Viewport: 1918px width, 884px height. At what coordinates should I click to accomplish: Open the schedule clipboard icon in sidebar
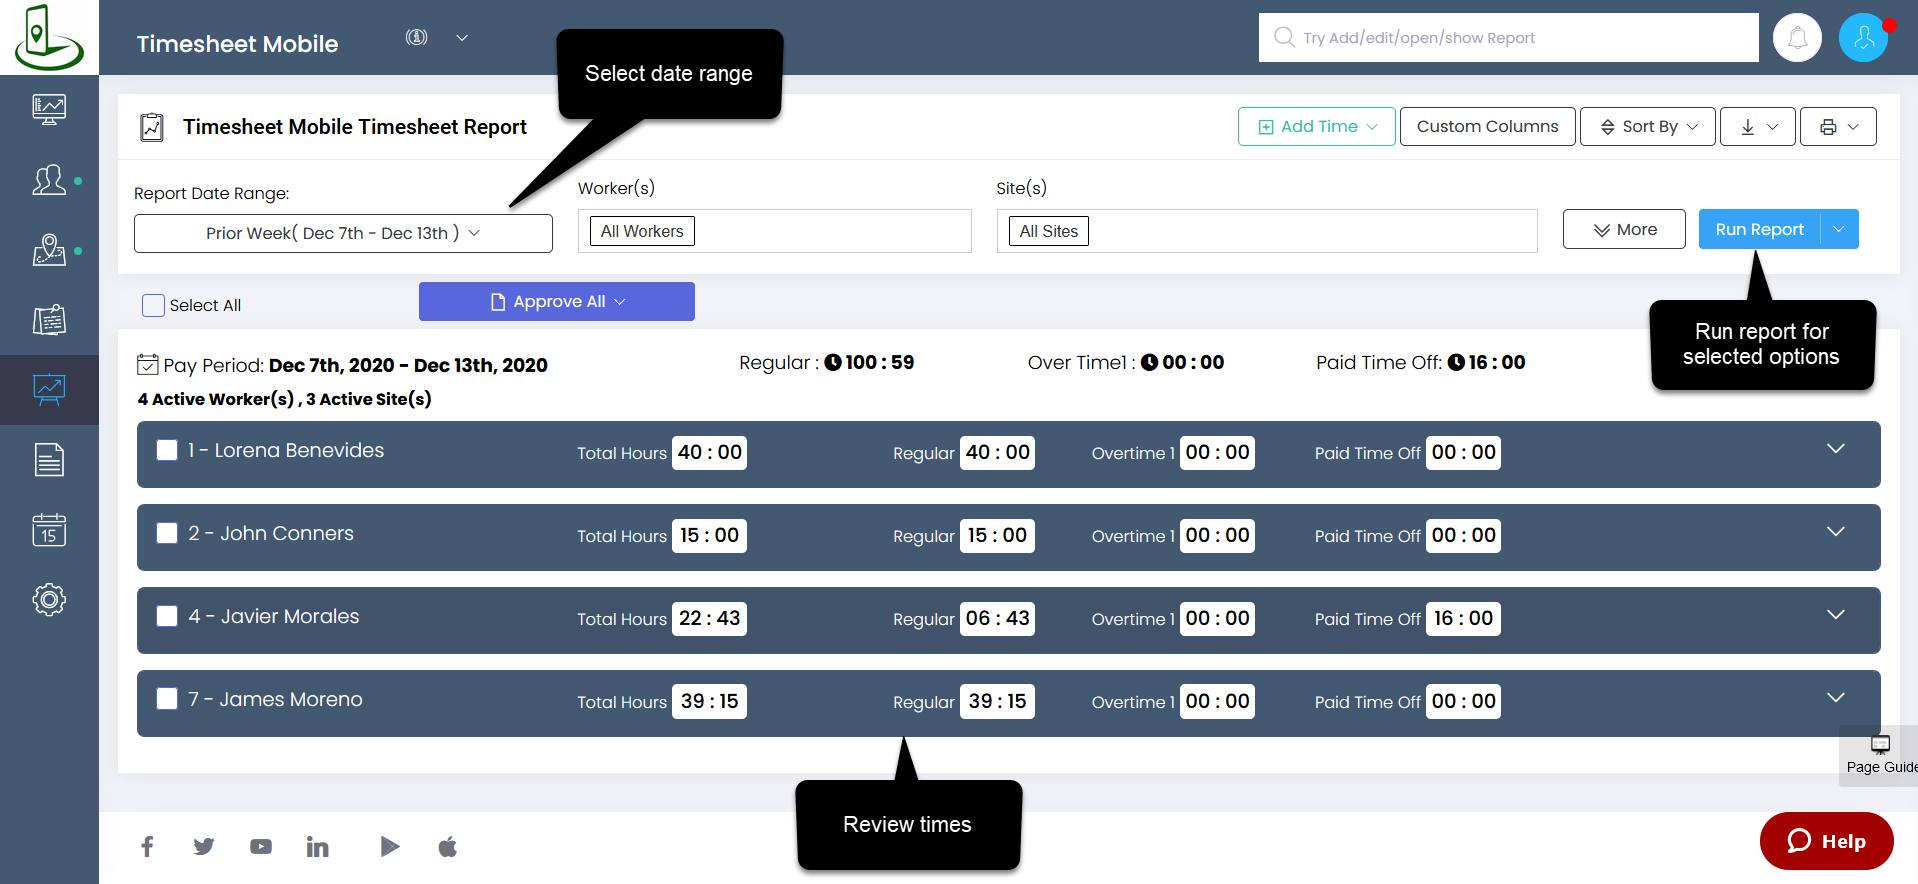pos(49,320)
